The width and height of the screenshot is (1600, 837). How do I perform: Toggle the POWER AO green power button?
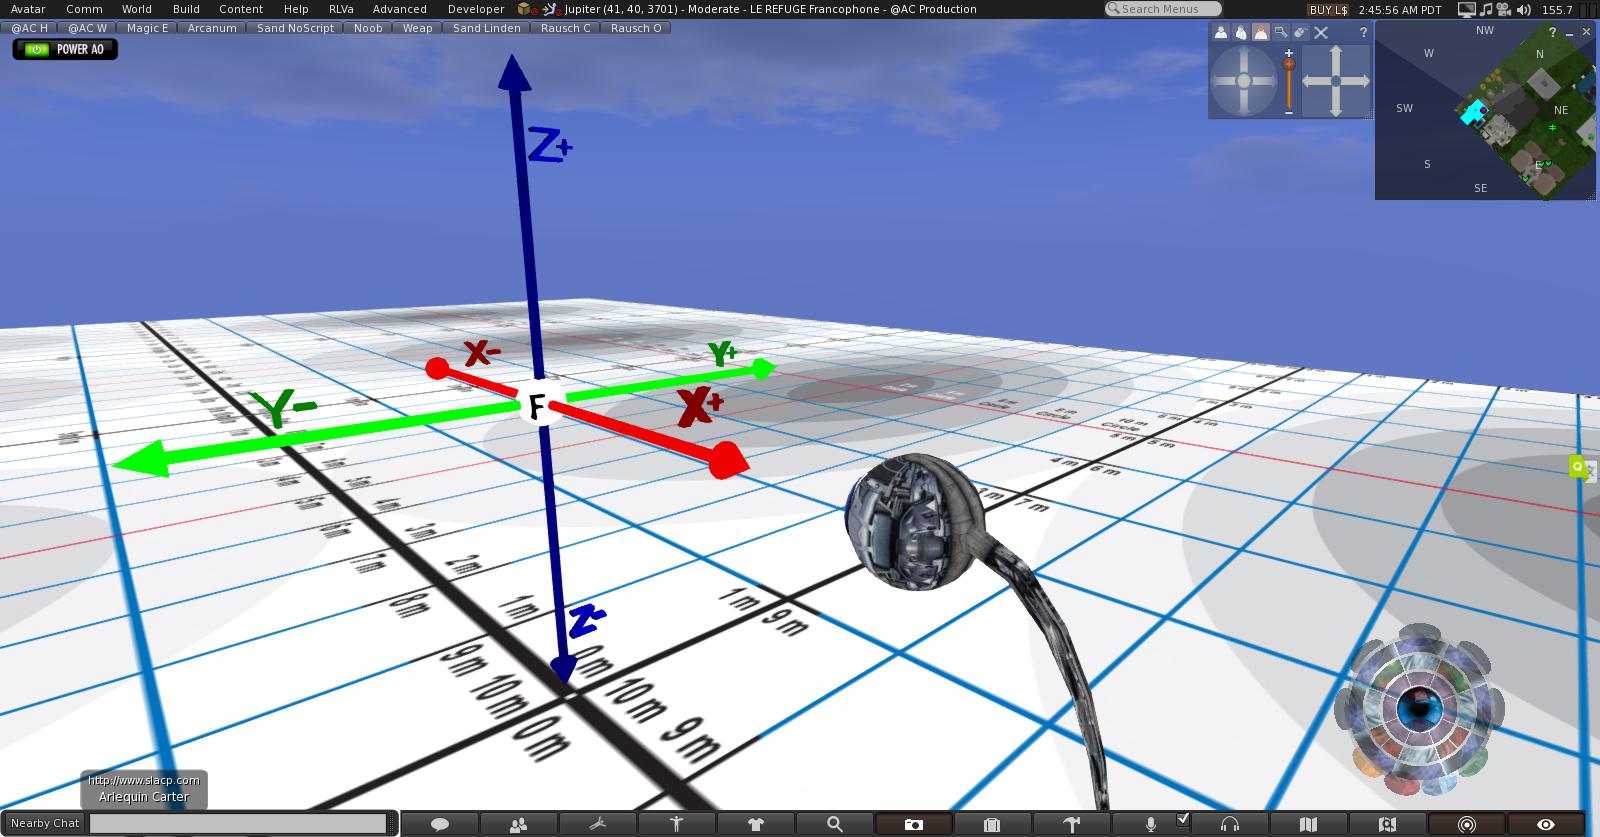pos(37,49)
